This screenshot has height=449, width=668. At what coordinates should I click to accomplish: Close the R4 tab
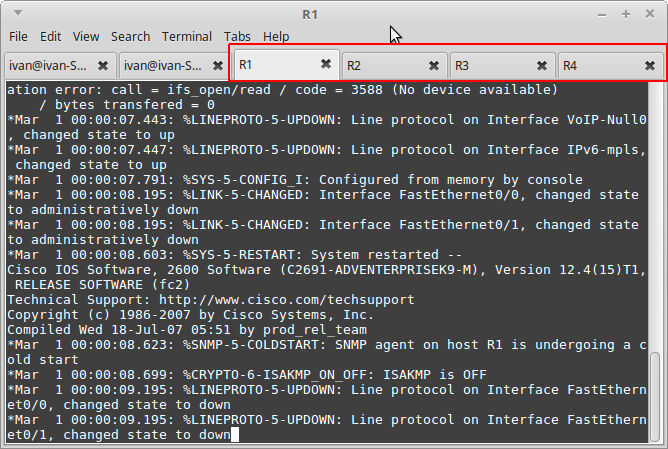click(x=649, y=65)
